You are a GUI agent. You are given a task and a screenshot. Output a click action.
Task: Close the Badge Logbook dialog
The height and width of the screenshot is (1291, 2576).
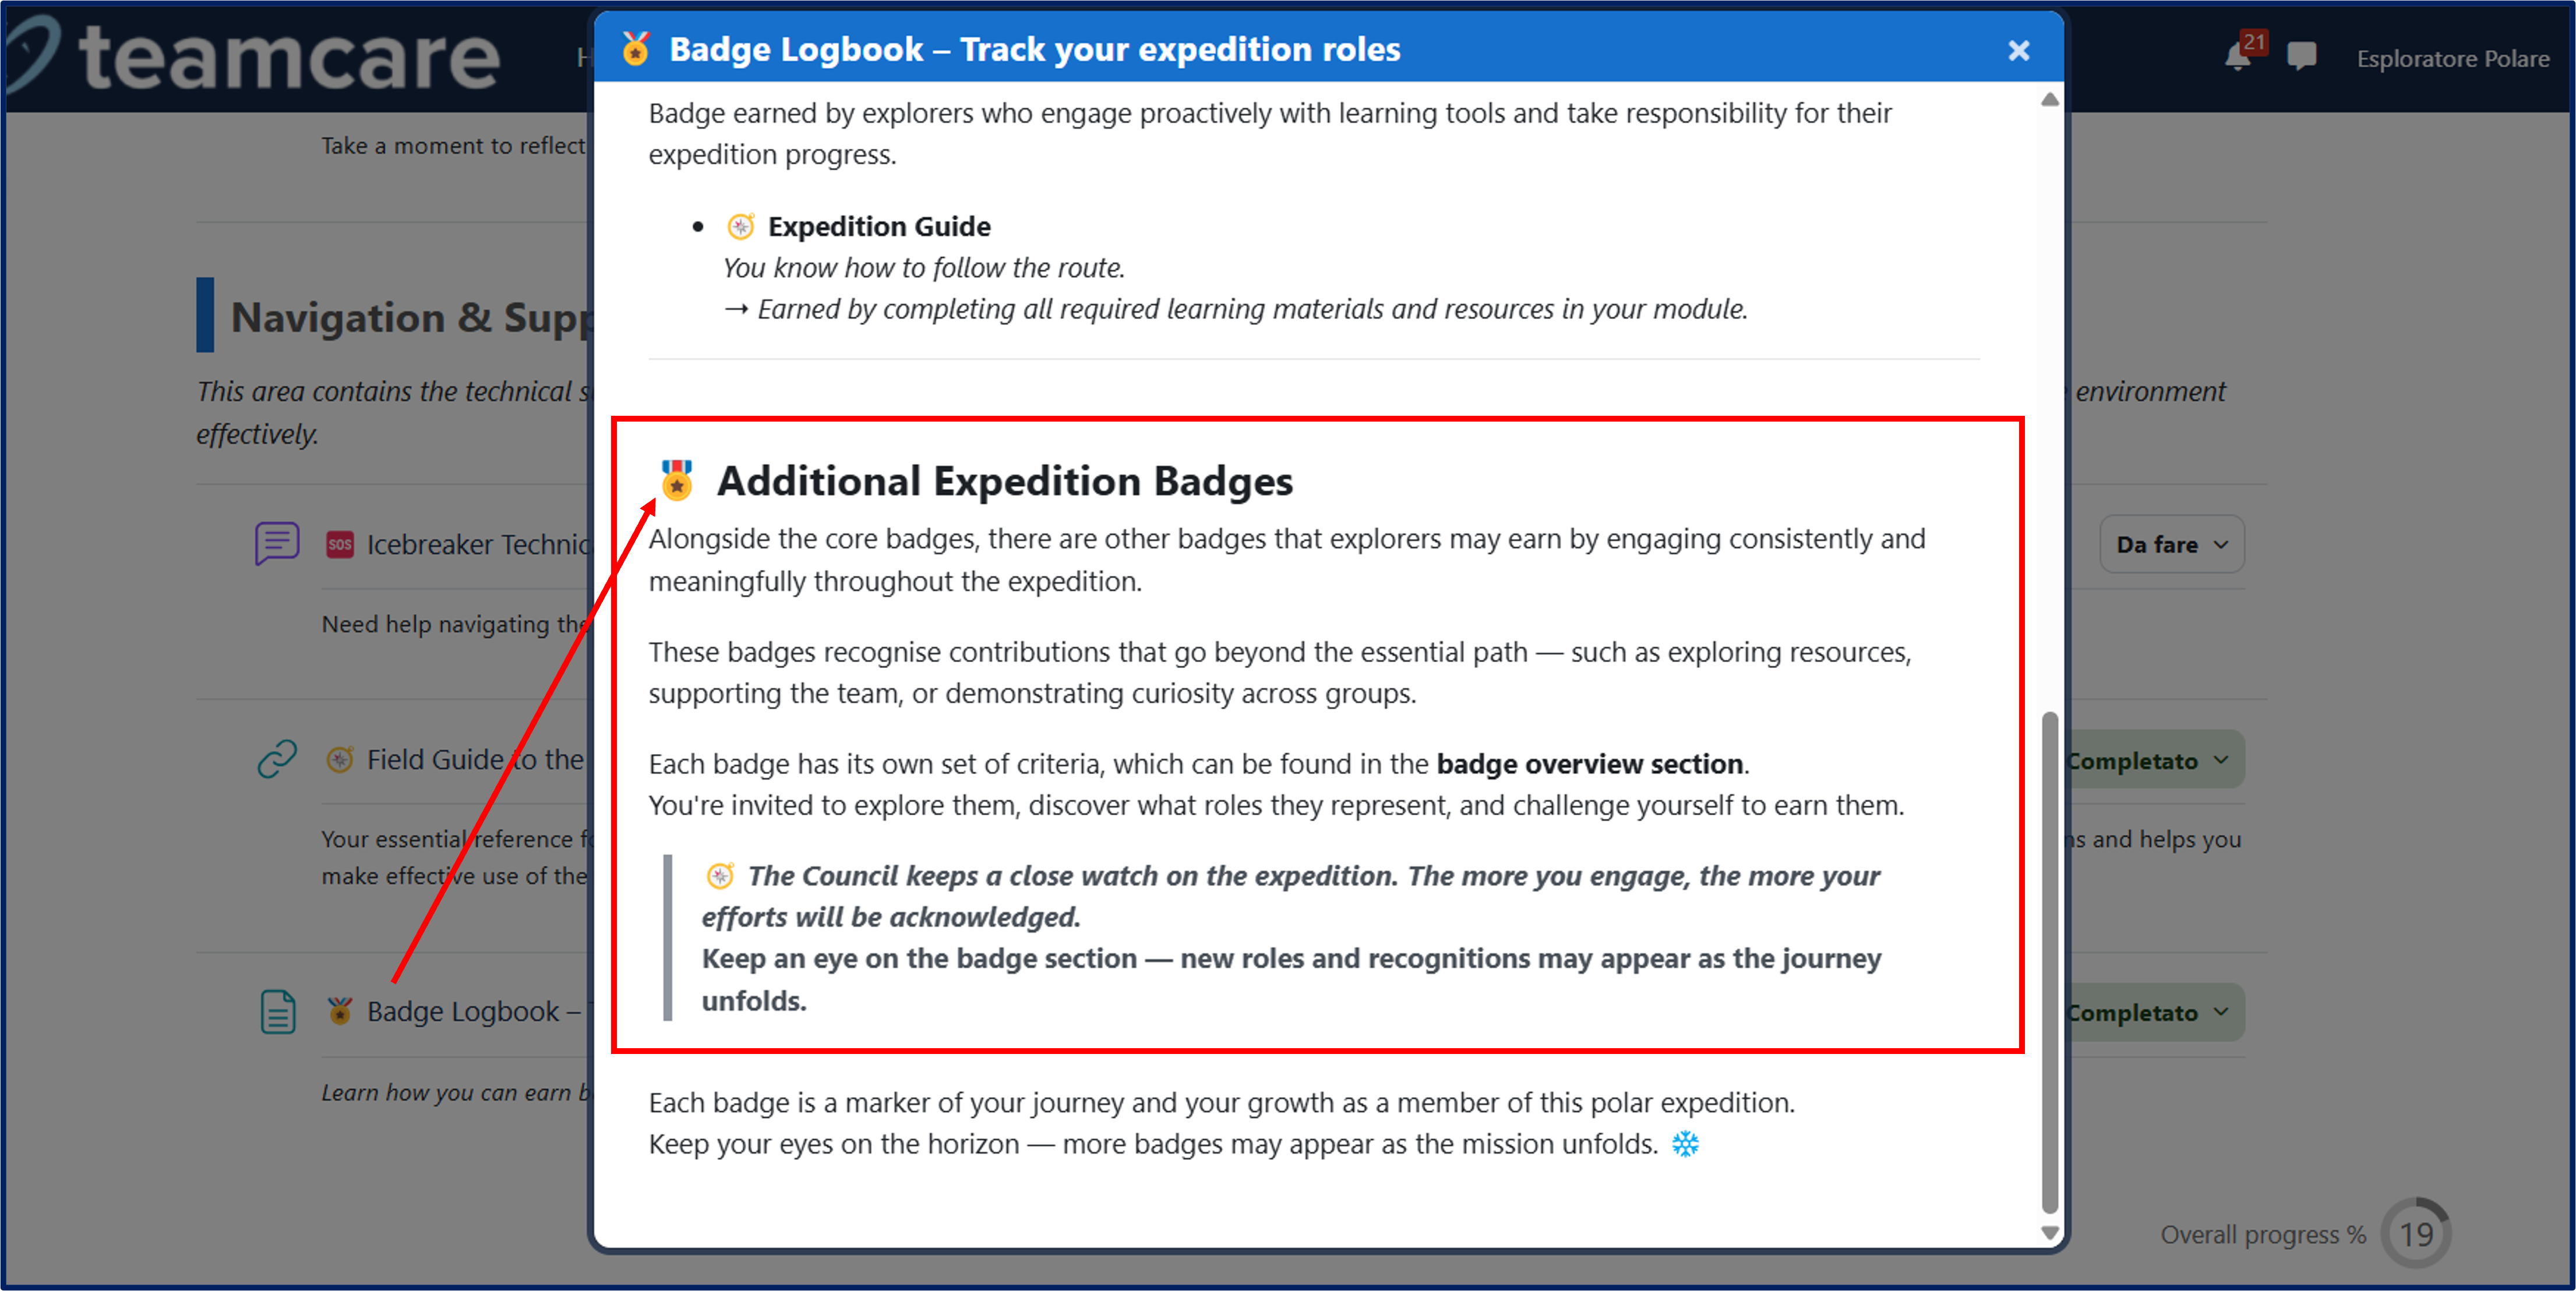coord(2018,50)
